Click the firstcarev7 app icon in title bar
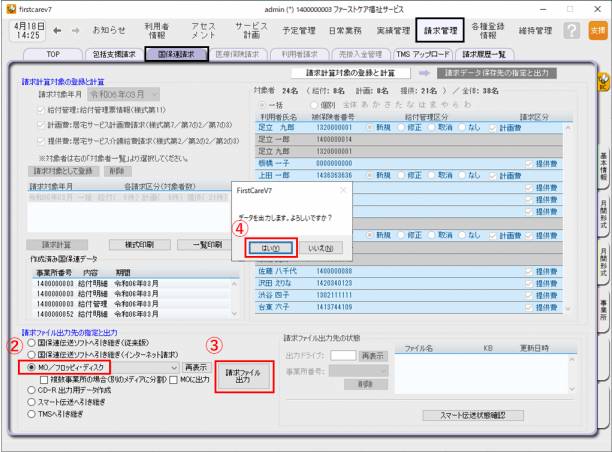This screenshot has width=612, height=452. 10,7
